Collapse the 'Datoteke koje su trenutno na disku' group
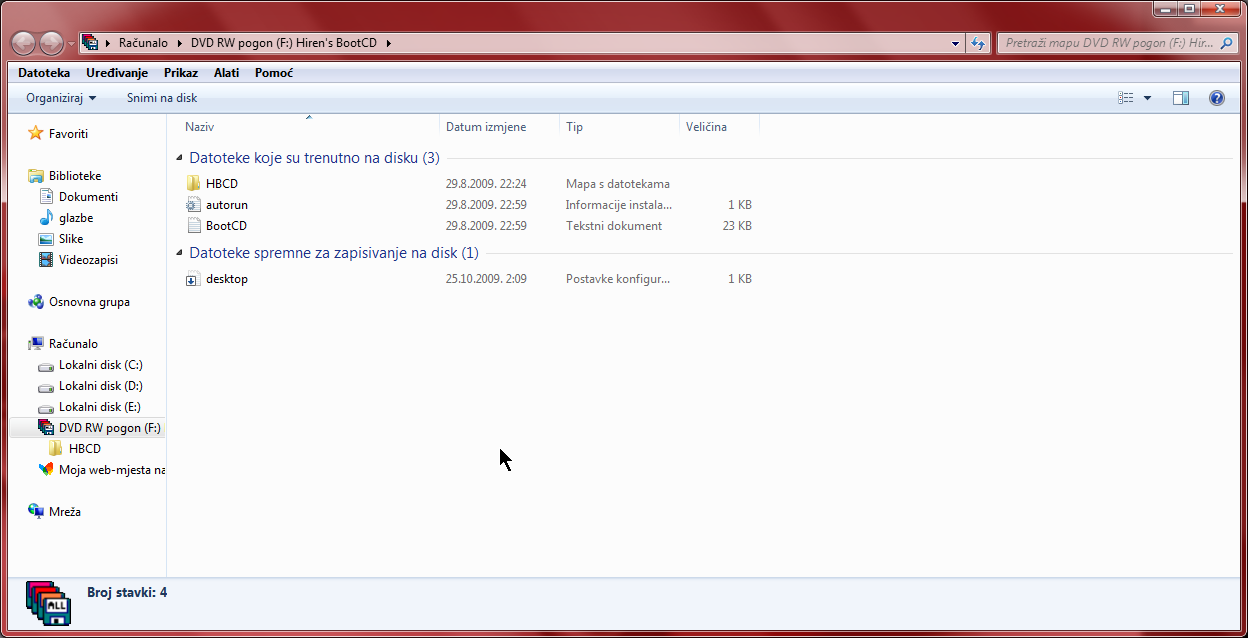 point(180,158)
